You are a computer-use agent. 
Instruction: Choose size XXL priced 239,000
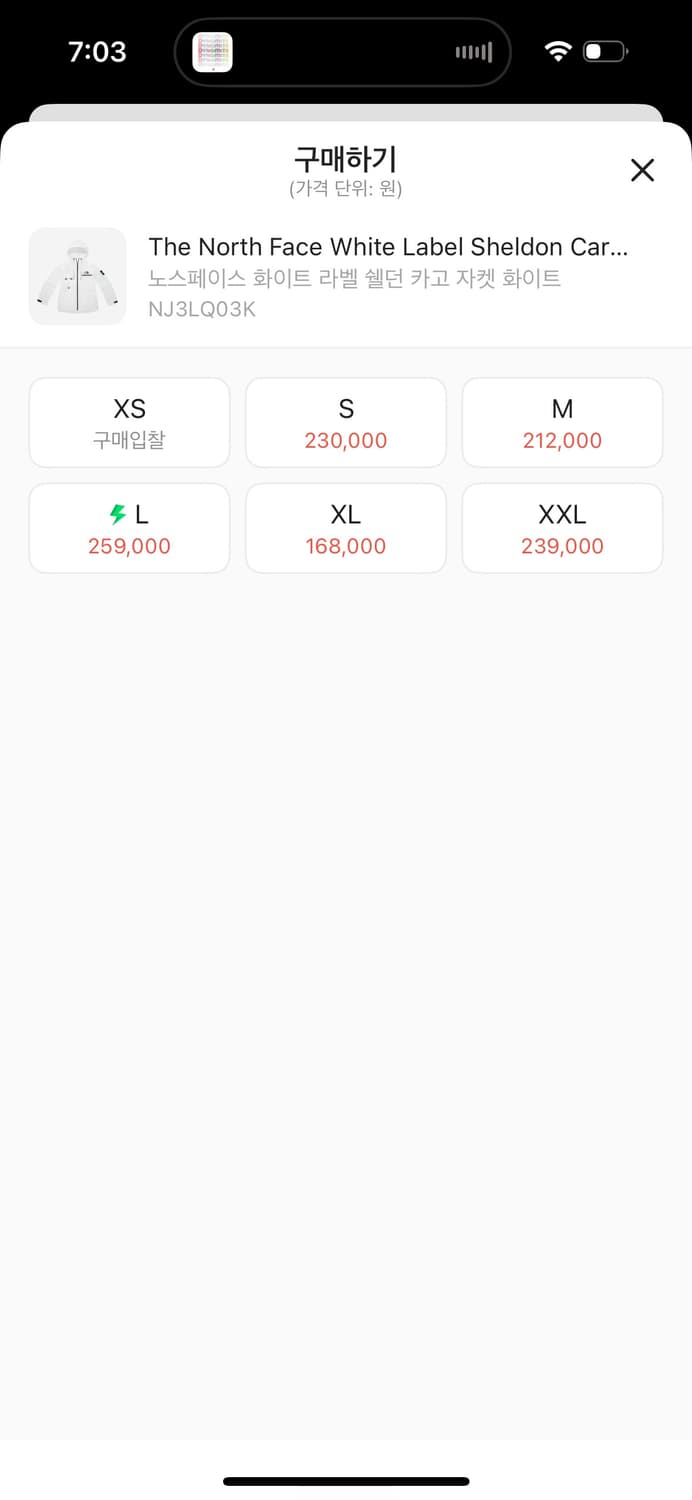click(562, 528)
